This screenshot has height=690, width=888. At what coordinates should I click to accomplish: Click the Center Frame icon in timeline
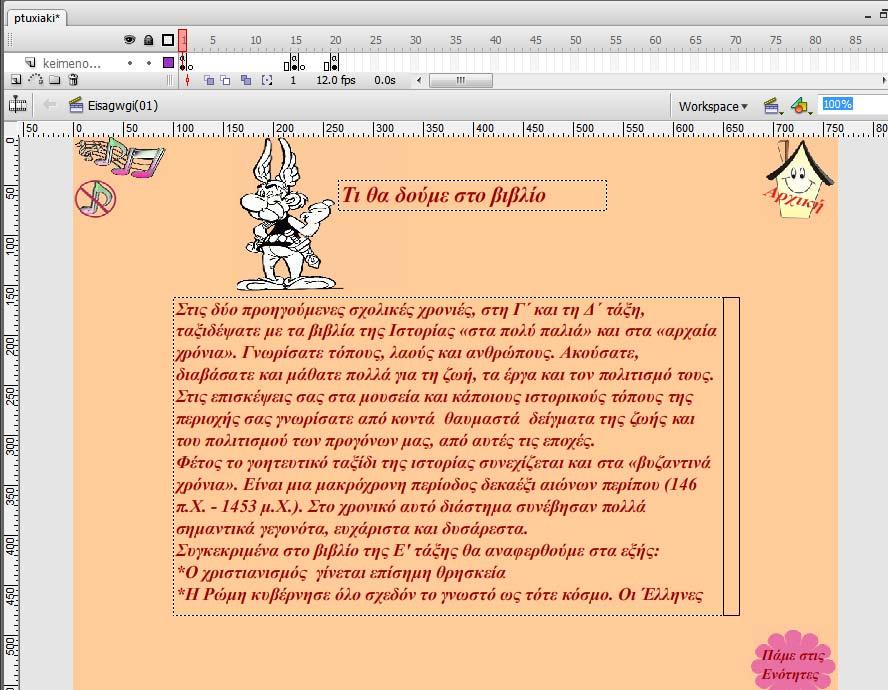(187, 80)
